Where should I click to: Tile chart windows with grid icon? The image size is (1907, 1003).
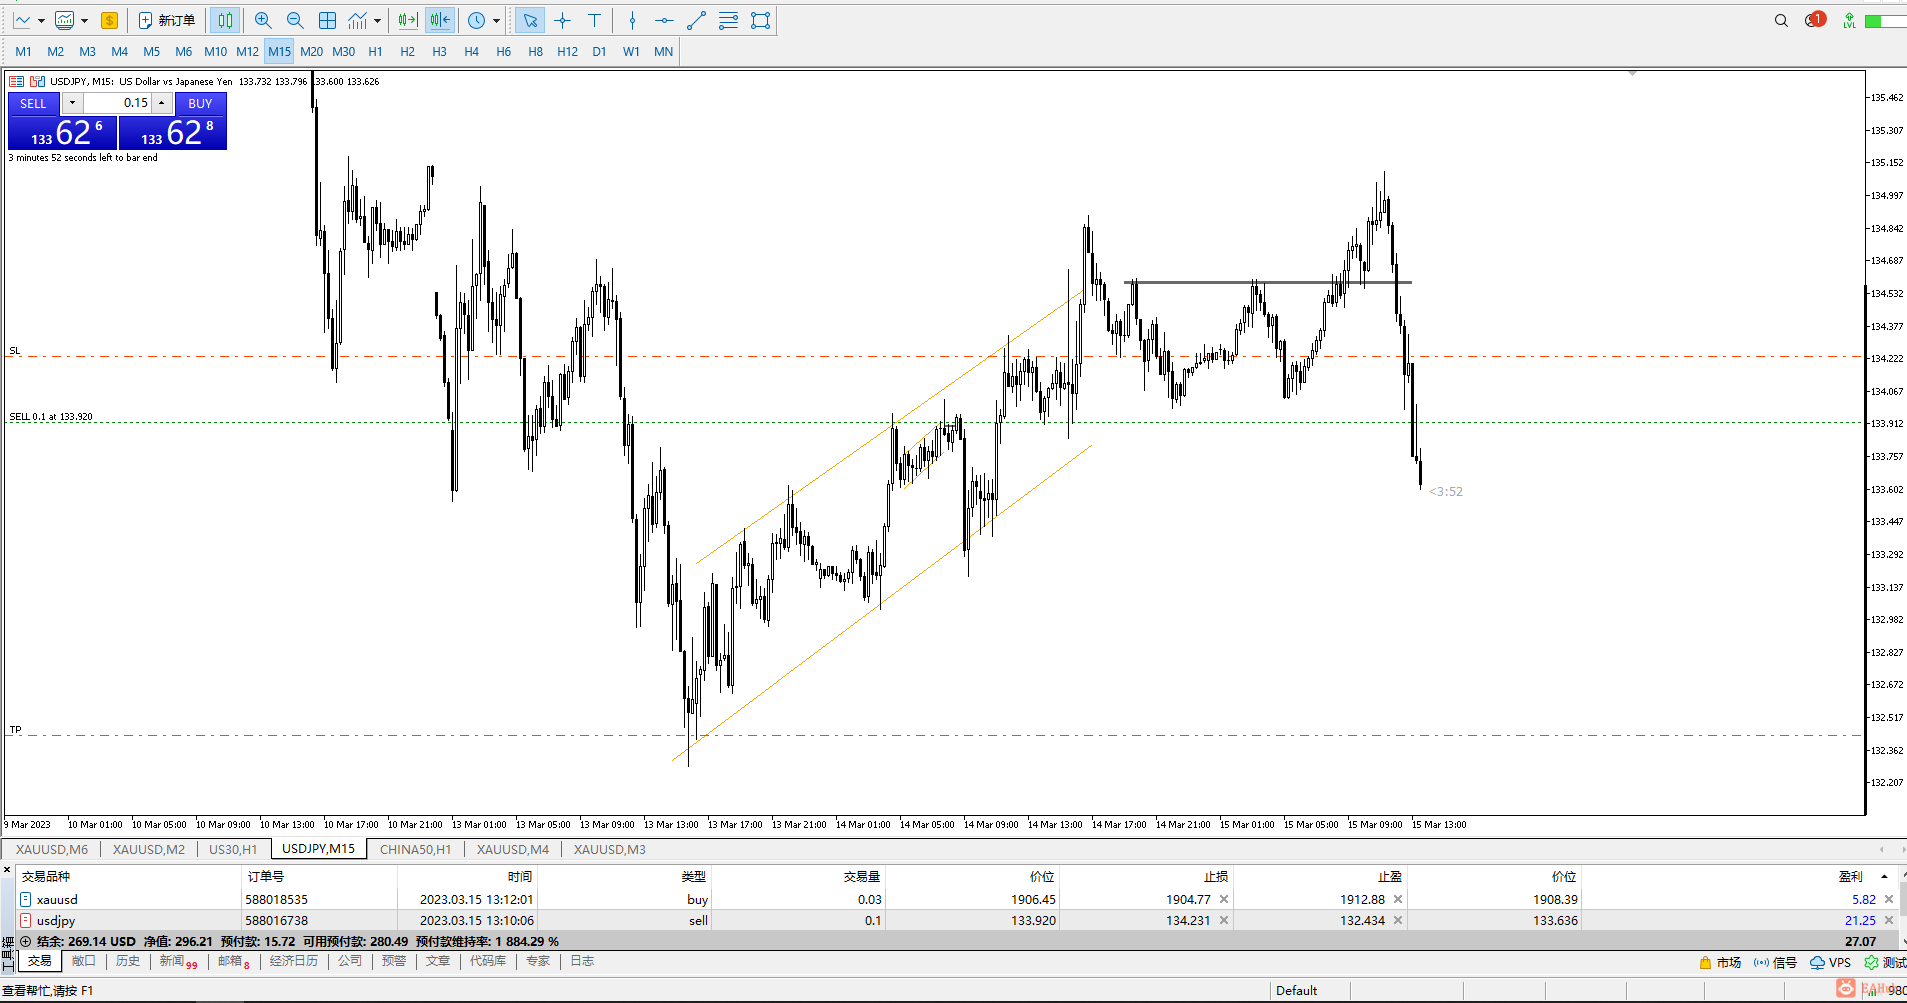[327, 20]
